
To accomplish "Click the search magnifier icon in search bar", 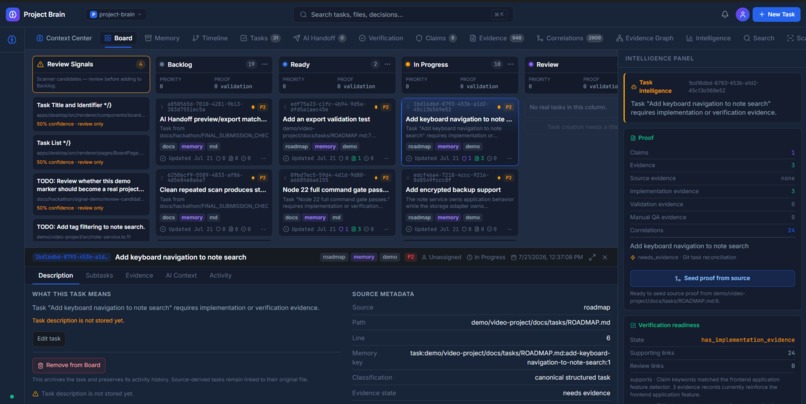I will tap(303, 14).
